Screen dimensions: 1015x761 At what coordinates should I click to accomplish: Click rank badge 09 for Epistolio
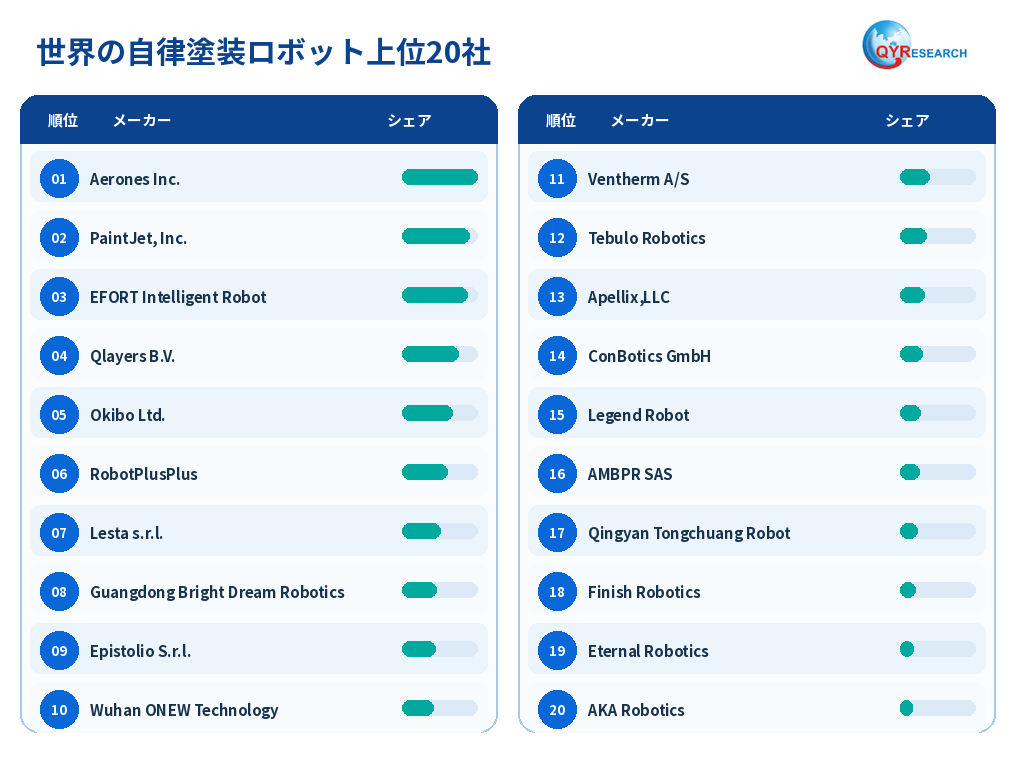click(59, 650)
